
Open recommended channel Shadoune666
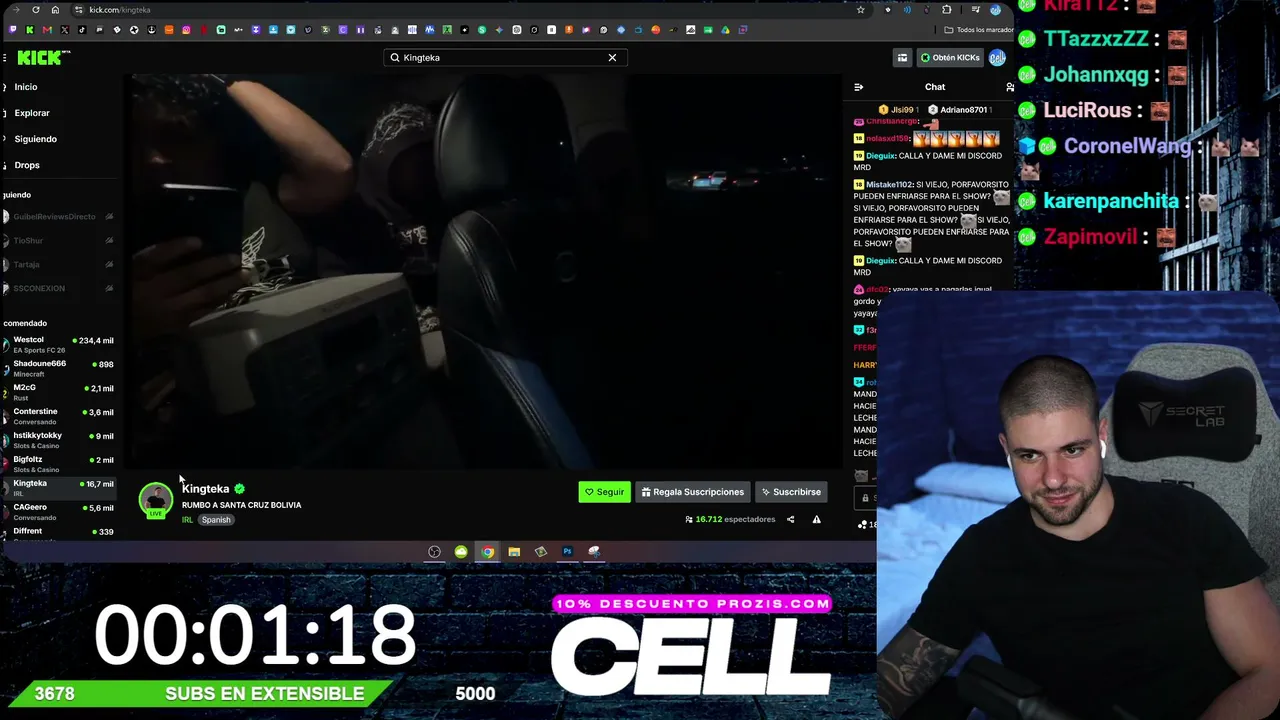tap(58, 368)
